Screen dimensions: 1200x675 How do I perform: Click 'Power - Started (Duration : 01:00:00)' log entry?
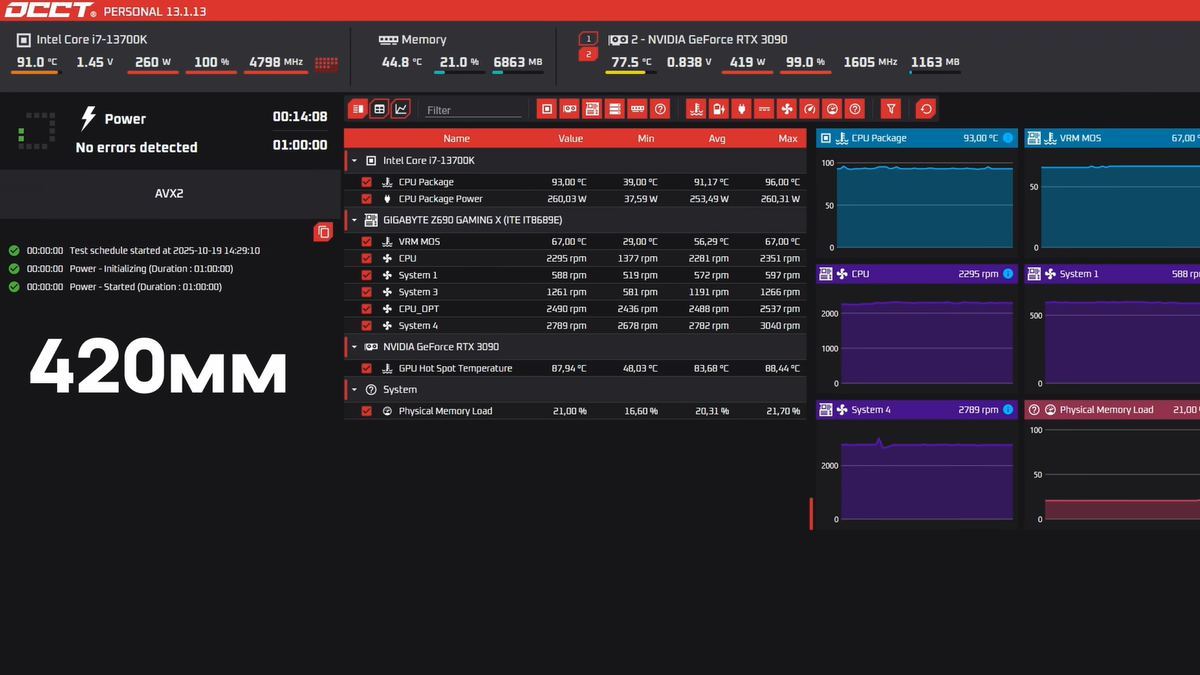146,287
